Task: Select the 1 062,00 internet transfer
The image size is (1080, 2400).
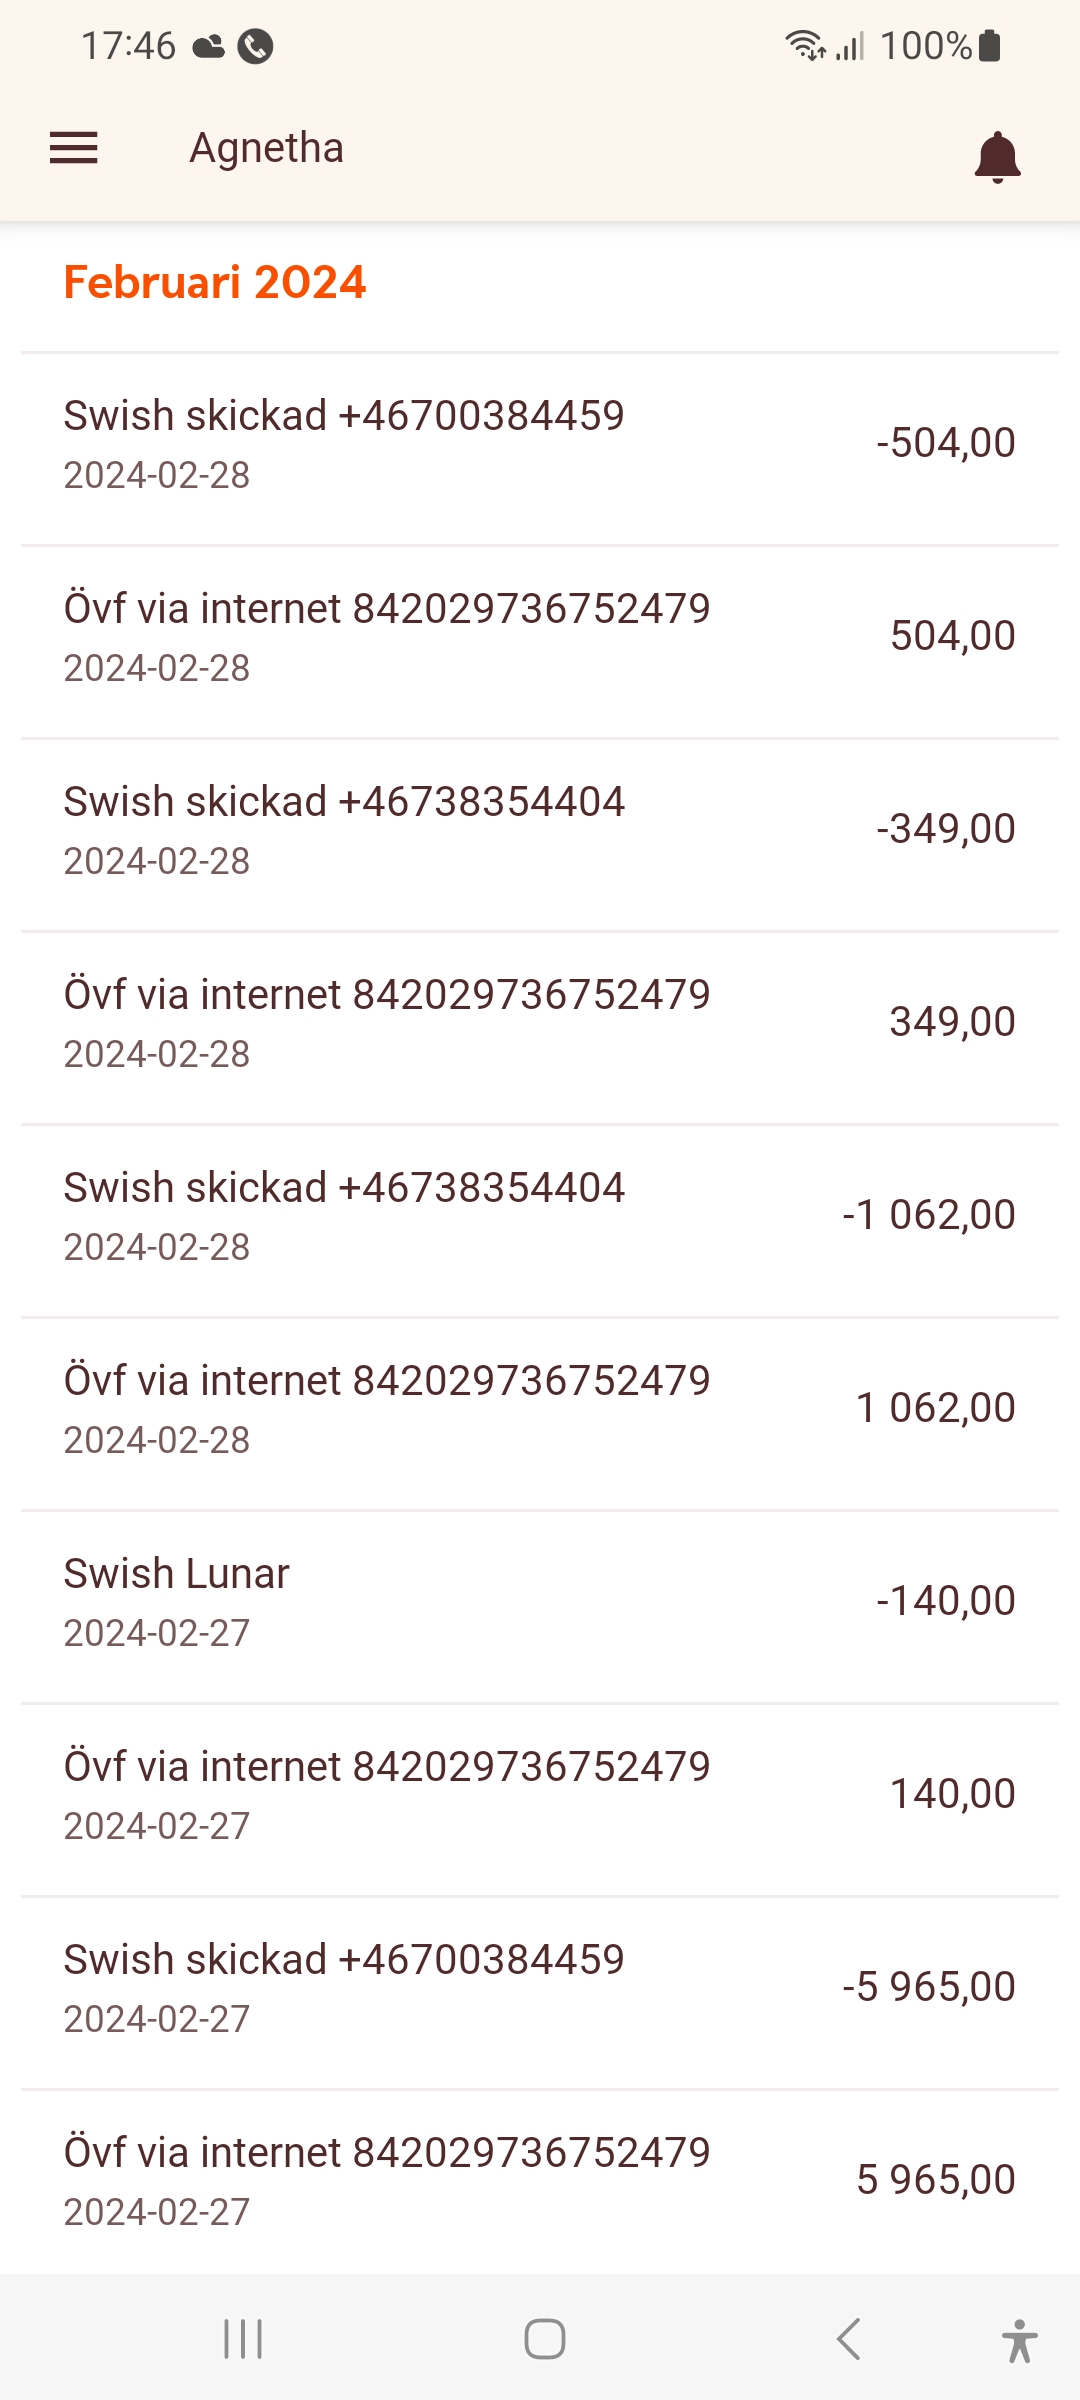Action: coord(540,1409)
